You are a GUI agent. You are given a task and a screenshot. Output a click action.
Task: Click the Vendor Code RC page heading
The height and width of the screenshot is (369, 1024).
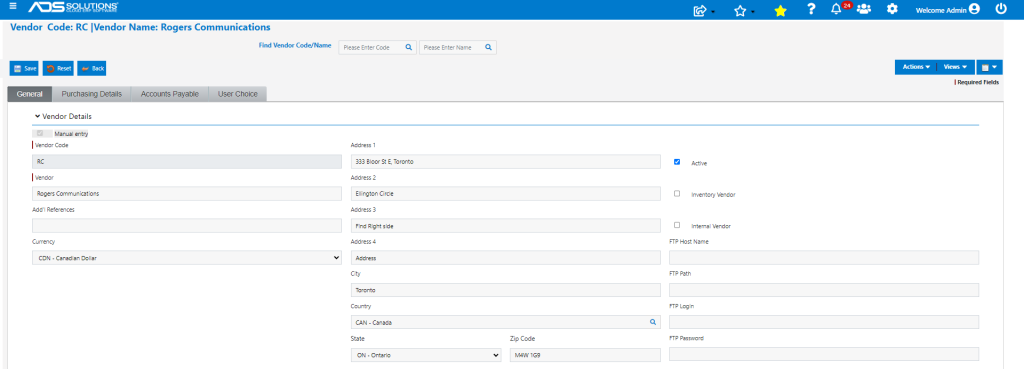click(x=140, y=27)
